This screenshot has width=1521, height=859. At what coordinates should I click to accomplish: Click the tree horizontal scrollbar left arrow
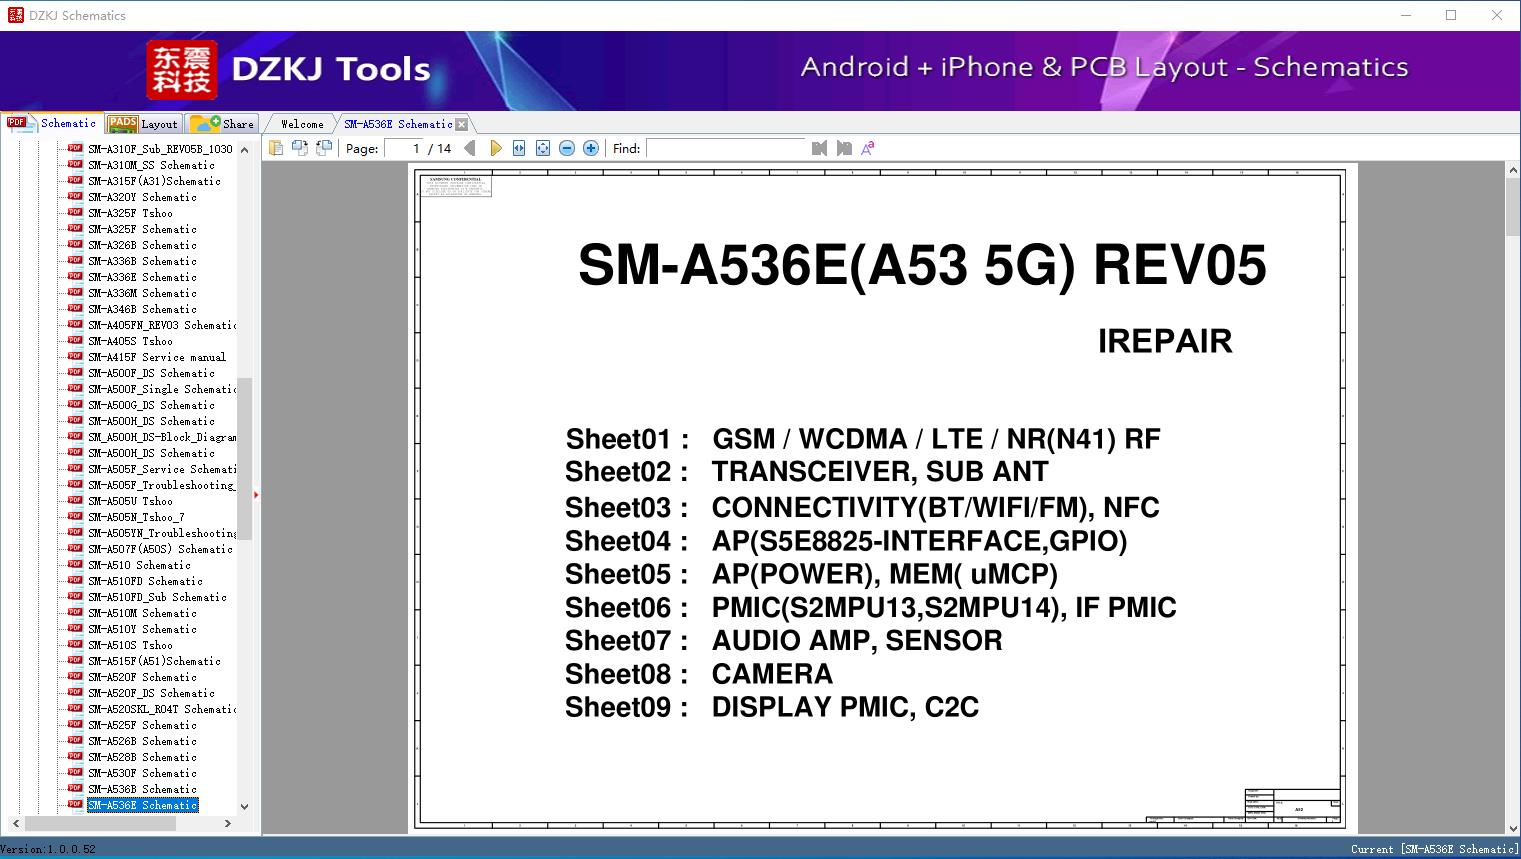click(x=14, y=823)
